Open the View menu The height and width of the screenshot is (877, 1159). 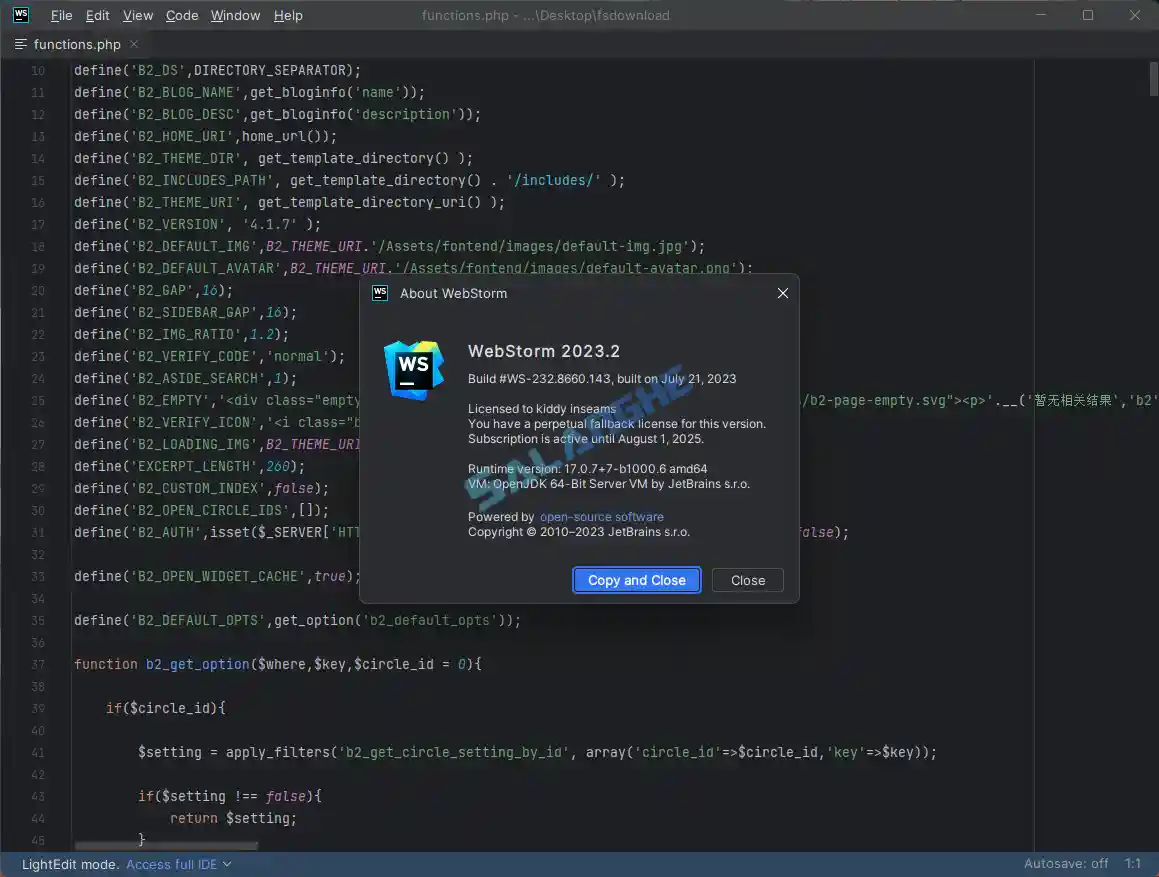137,15
